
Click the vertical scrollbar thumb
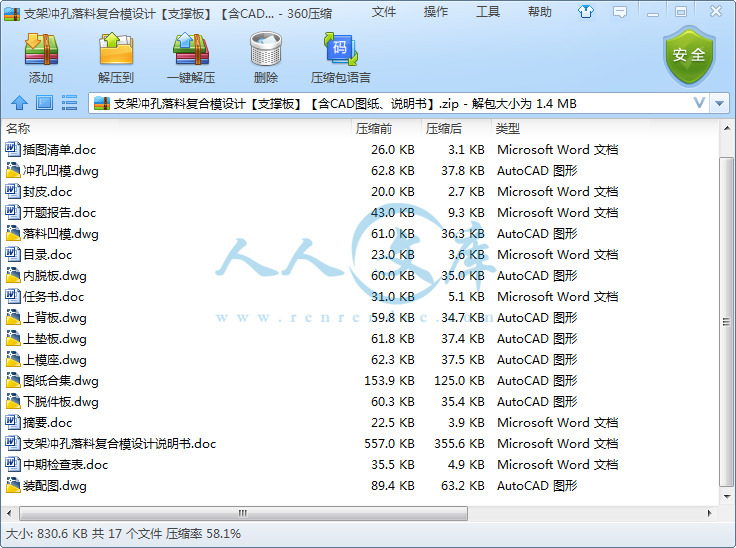(x=727, y=322)
